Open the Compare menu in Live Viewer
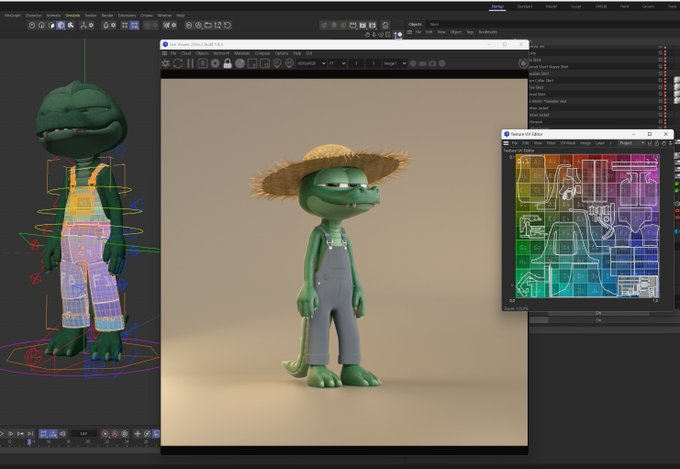Screen dimensions: 680x469 [x=262, y=53]
